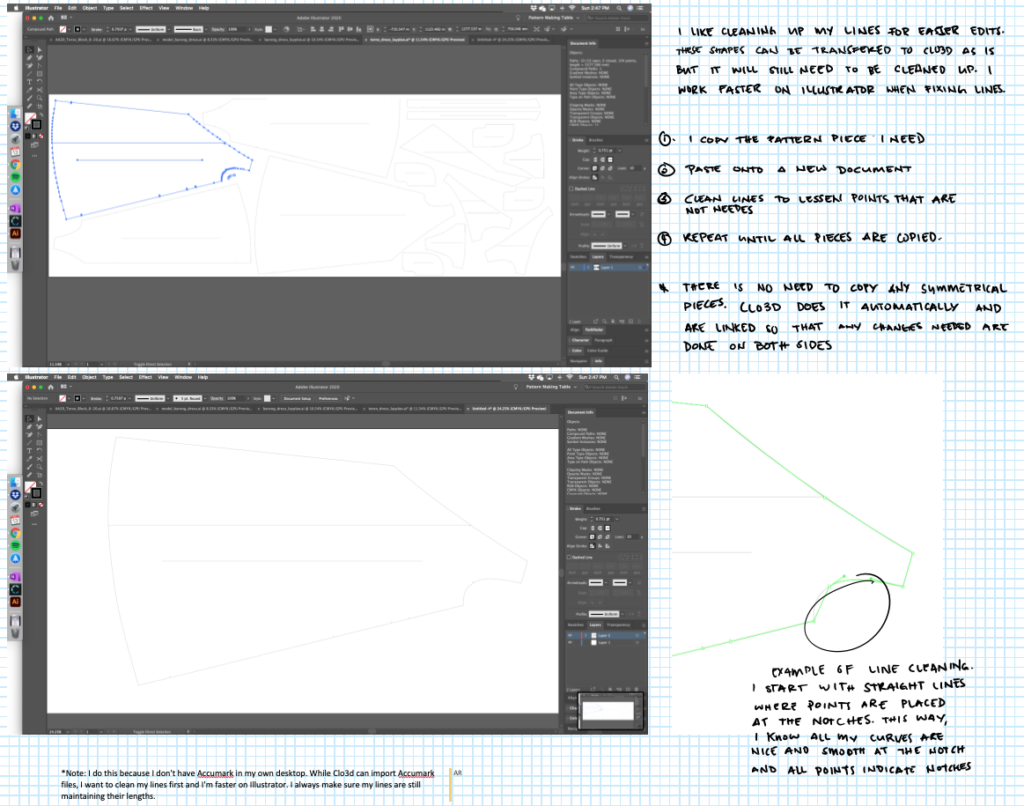Click Create New Layer icon in bottom Layers panel
This screenshot has height=806, width=1024.
pos(628,689)
